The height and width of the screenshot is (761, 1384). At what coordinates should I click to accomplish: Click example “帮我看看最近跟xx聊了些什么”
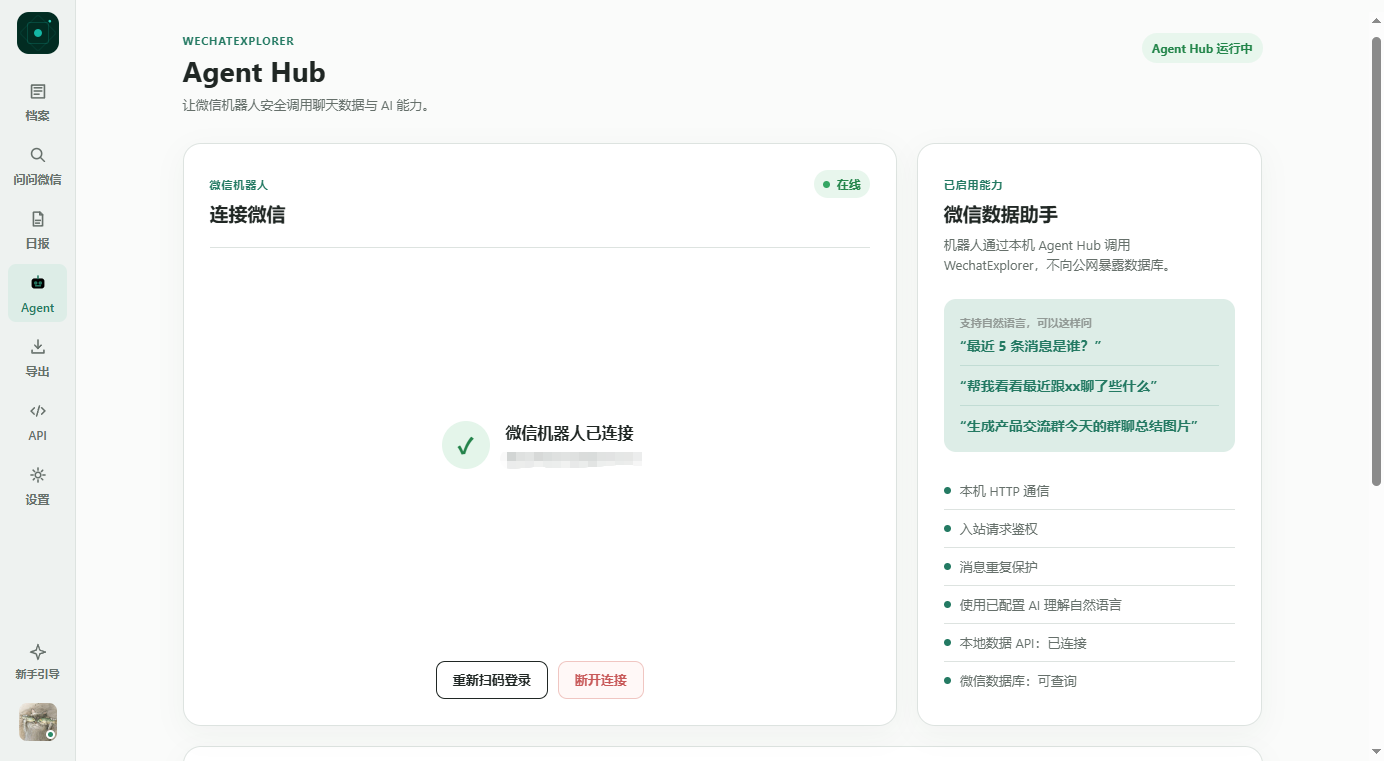pos(1058,386)
